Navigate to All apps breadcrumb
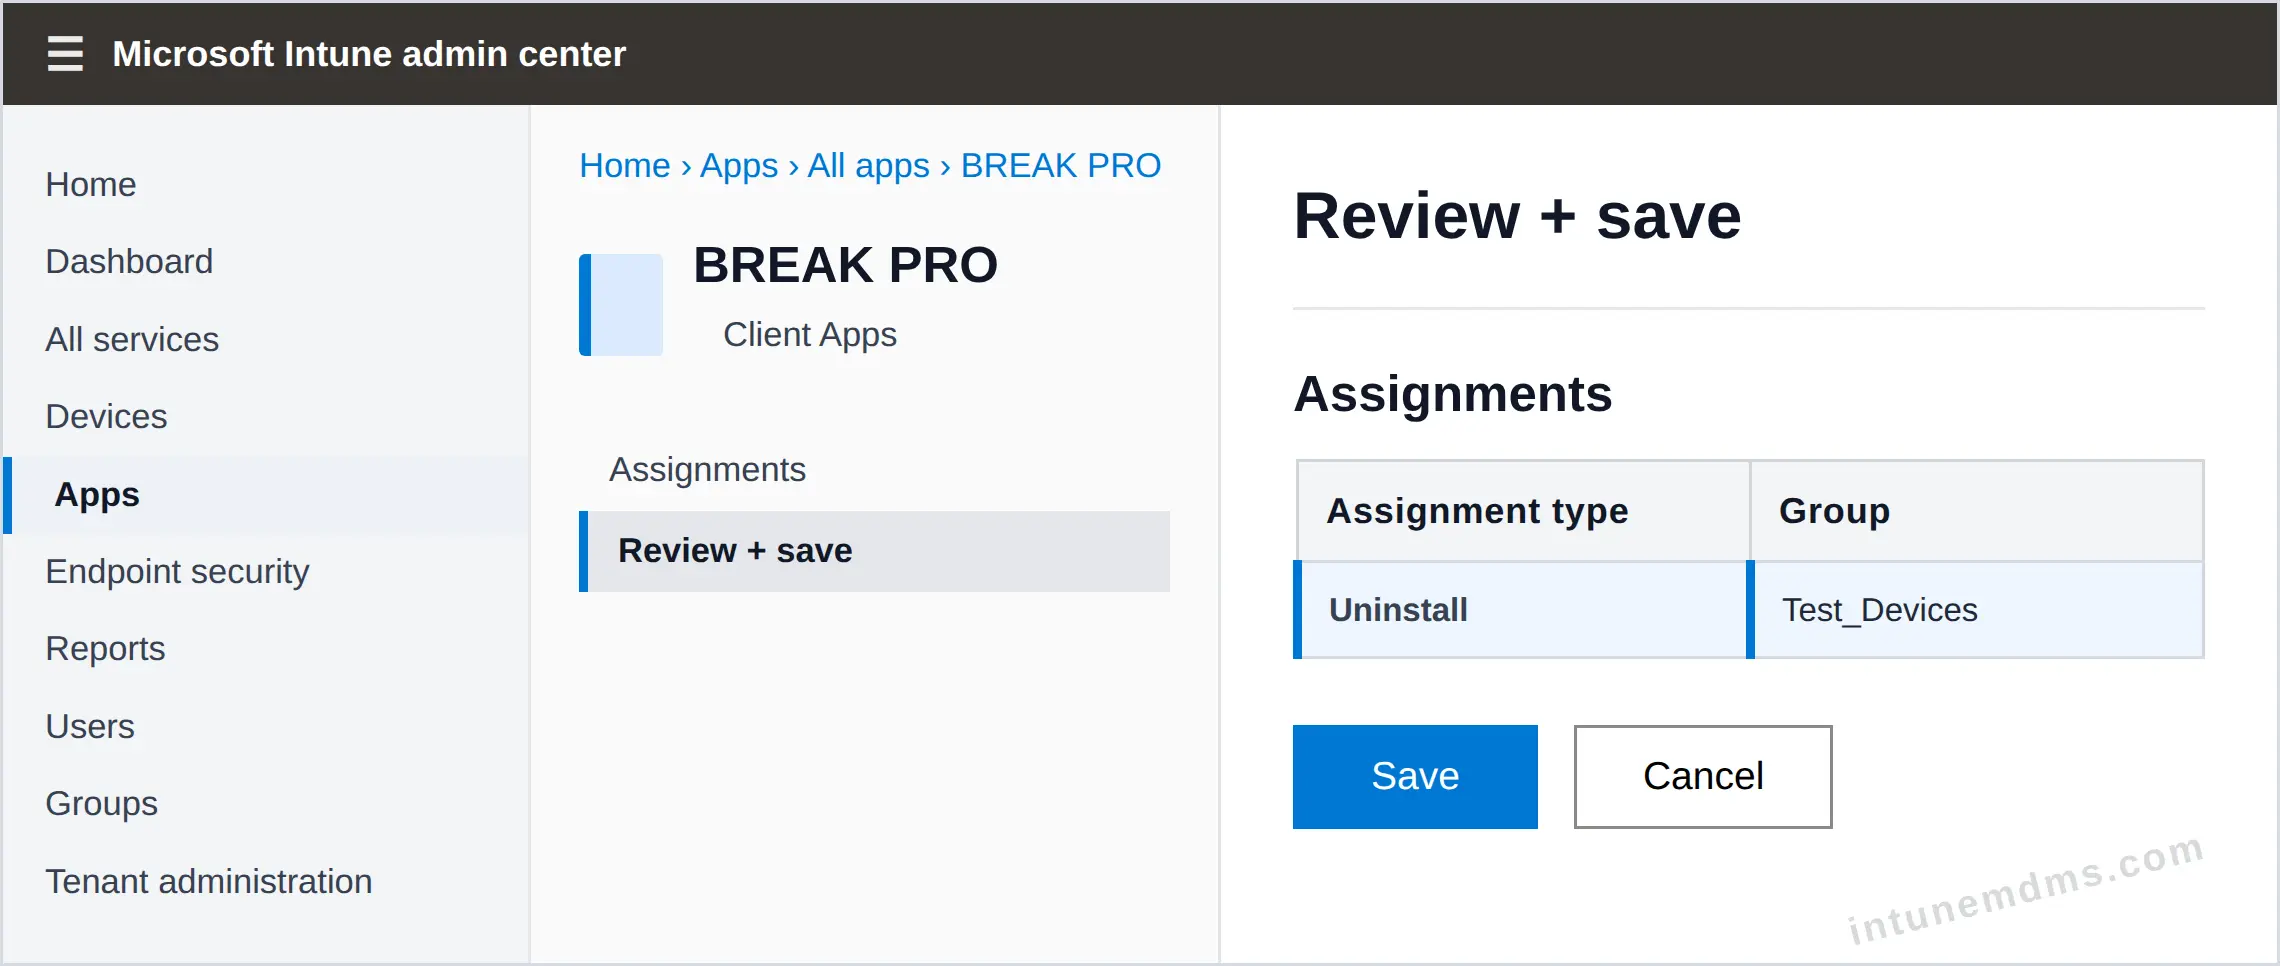The height and width of the screenshot is (966, 2280). point(868,166)
